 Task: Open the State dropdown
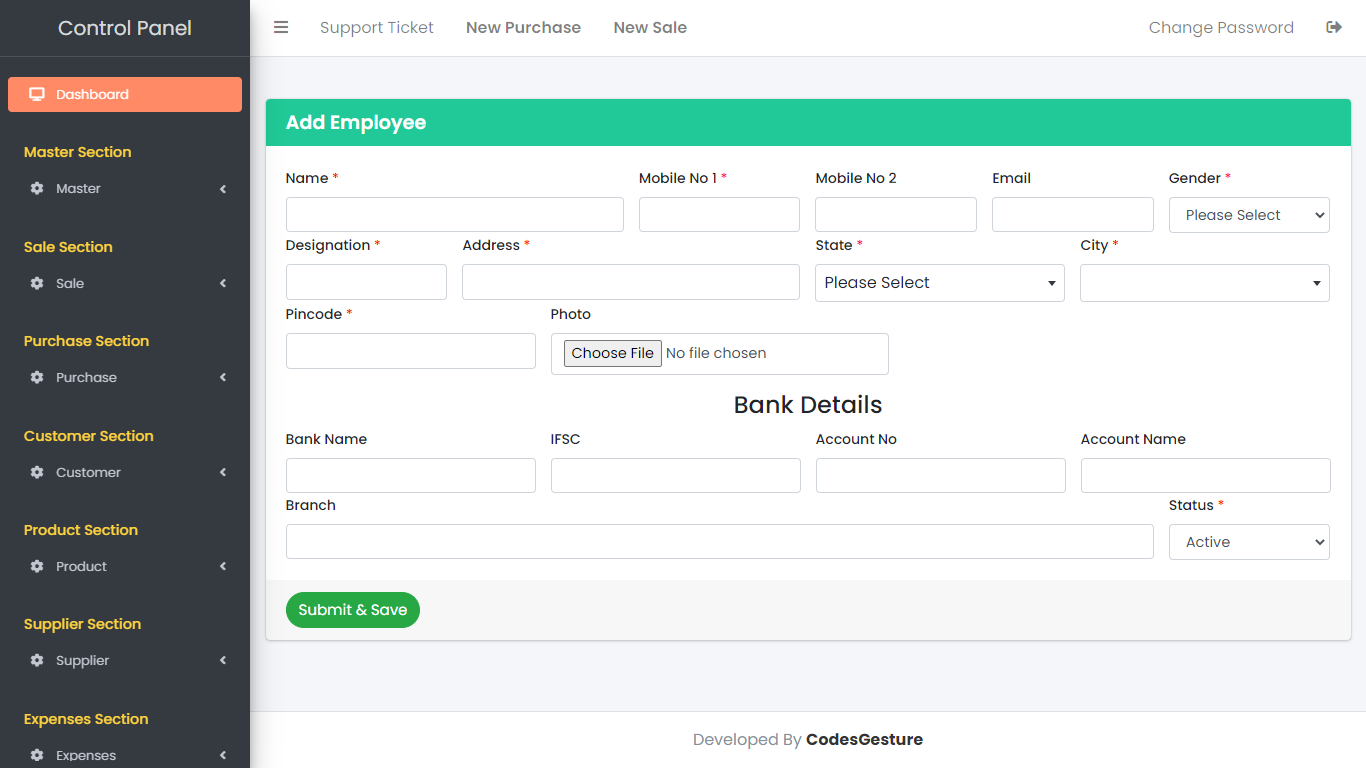pyautogui.click(x=940, y=283)
